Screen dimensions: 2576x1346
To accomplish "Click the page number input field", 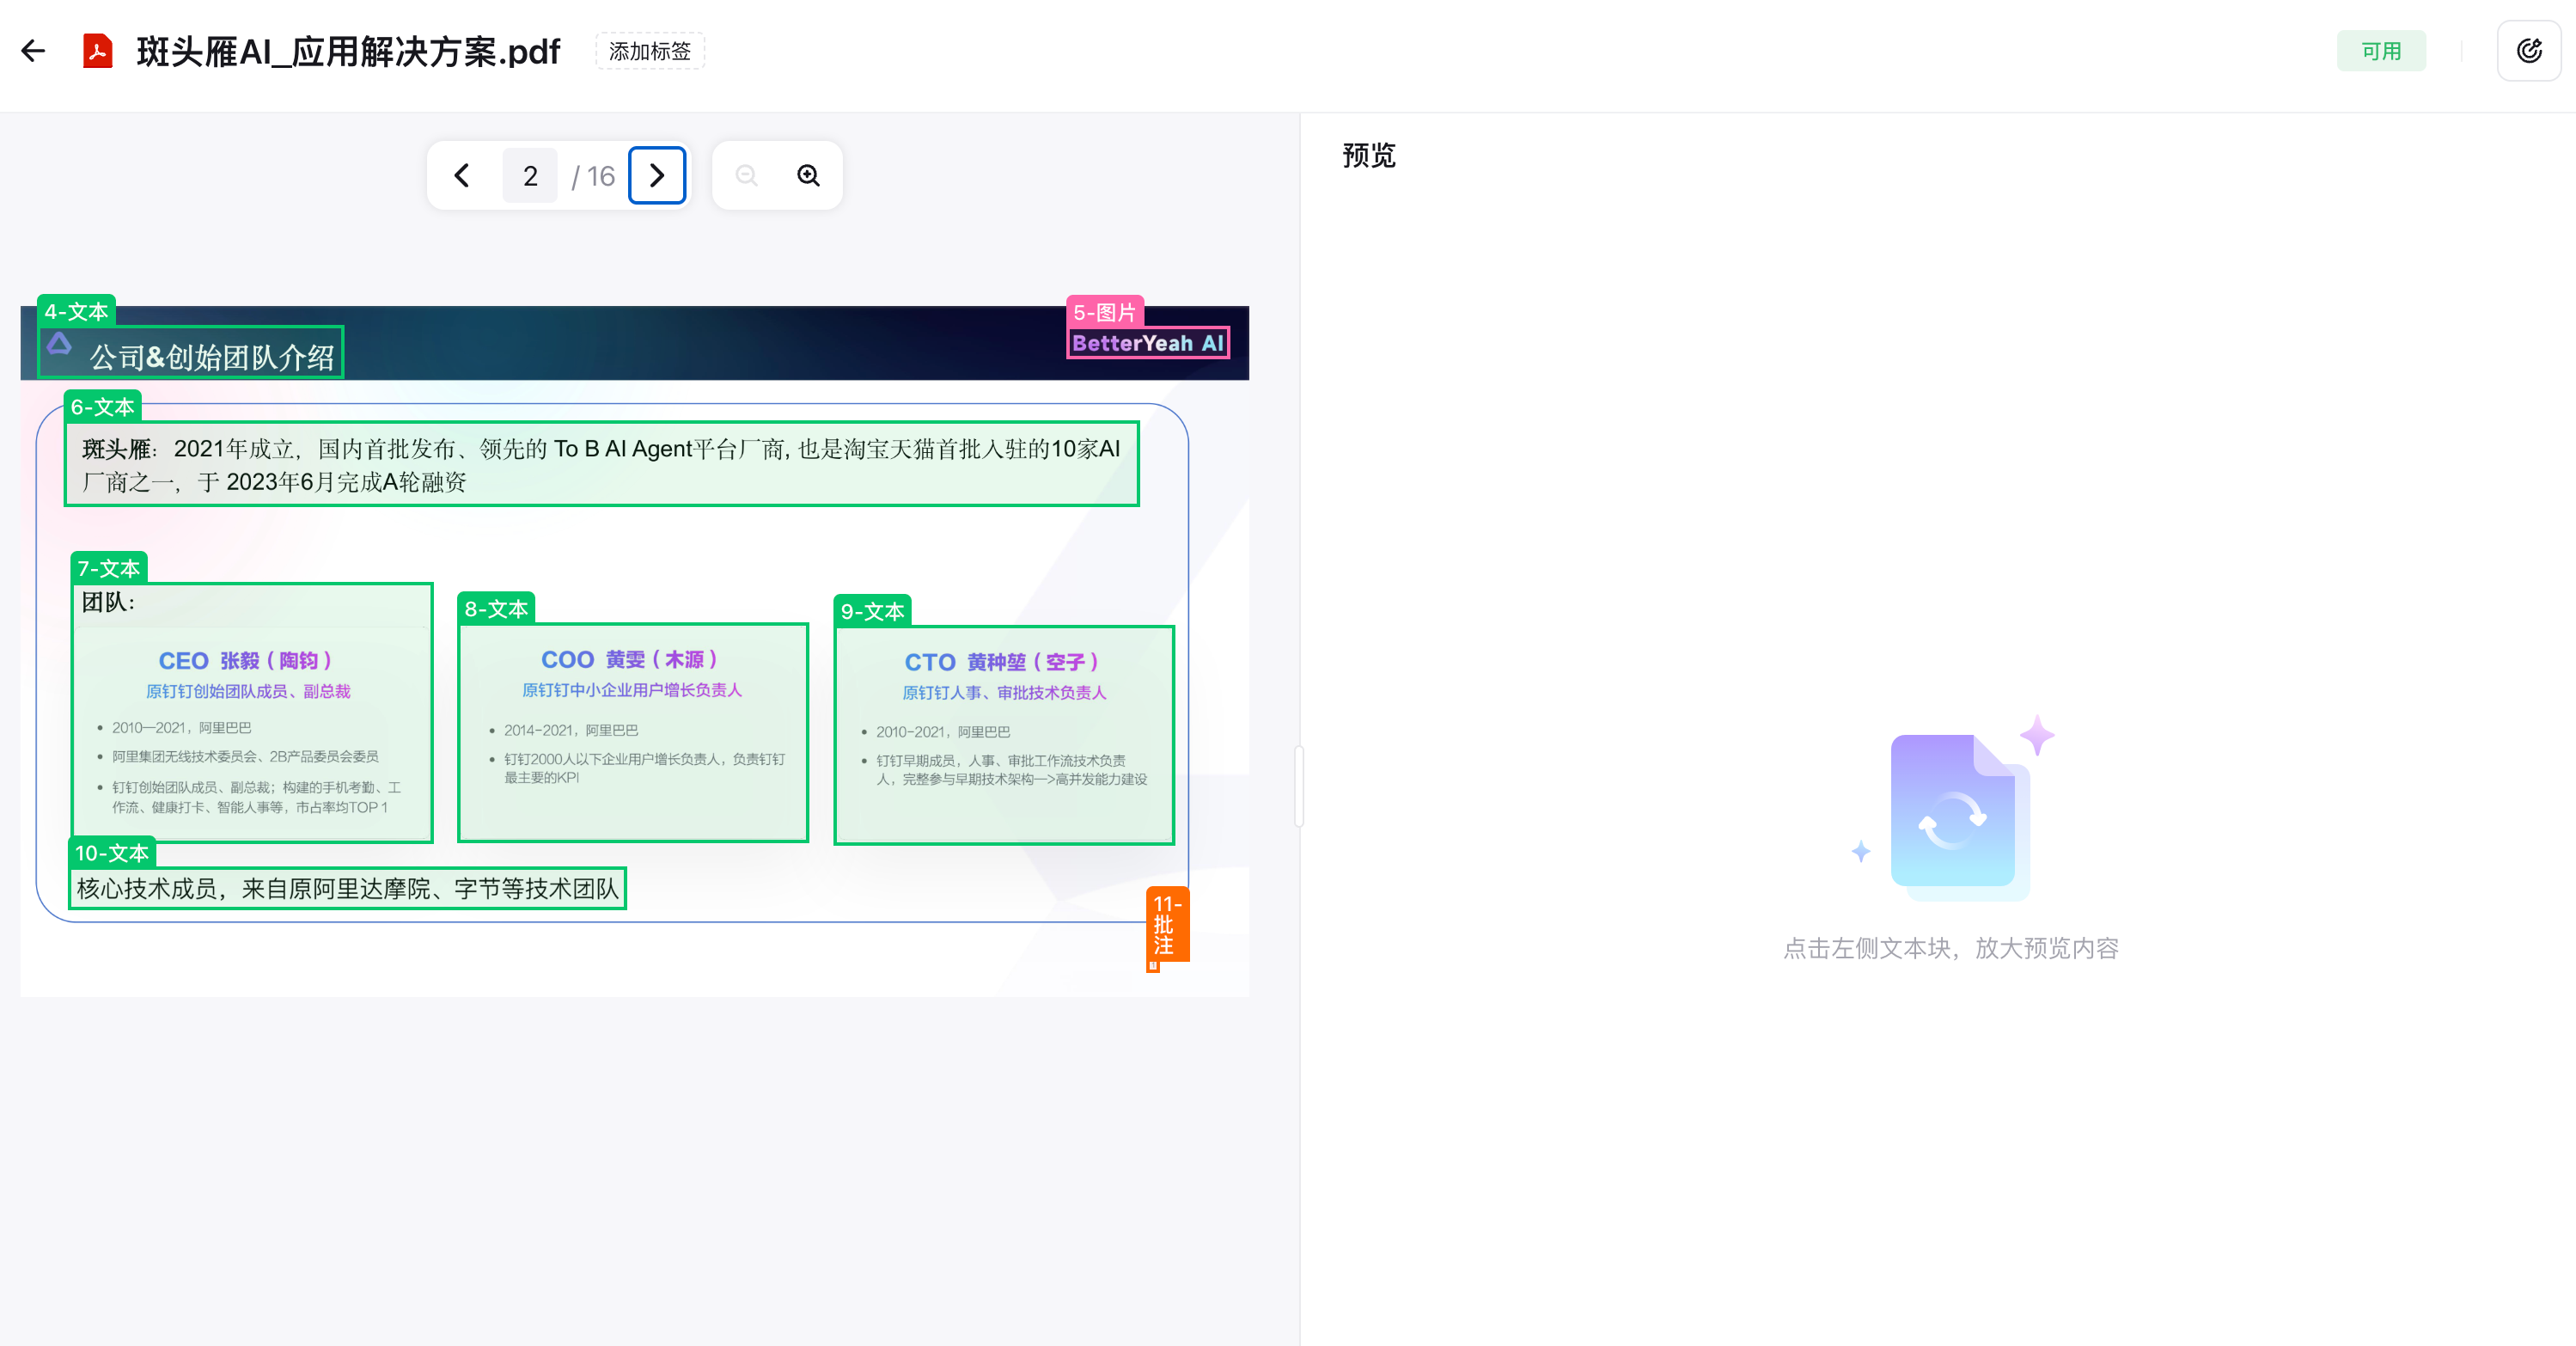I will point(530,176).
